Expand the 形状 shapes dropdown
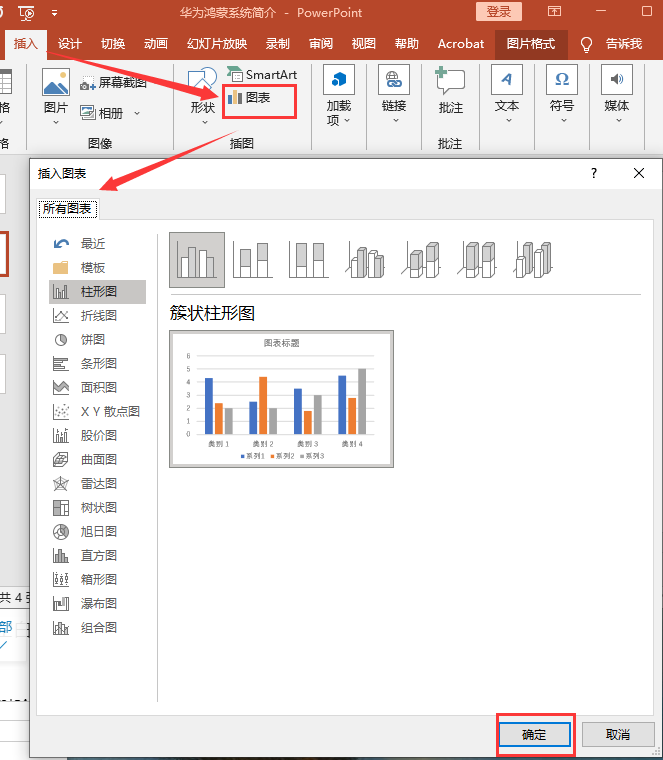 click(202, 113)
